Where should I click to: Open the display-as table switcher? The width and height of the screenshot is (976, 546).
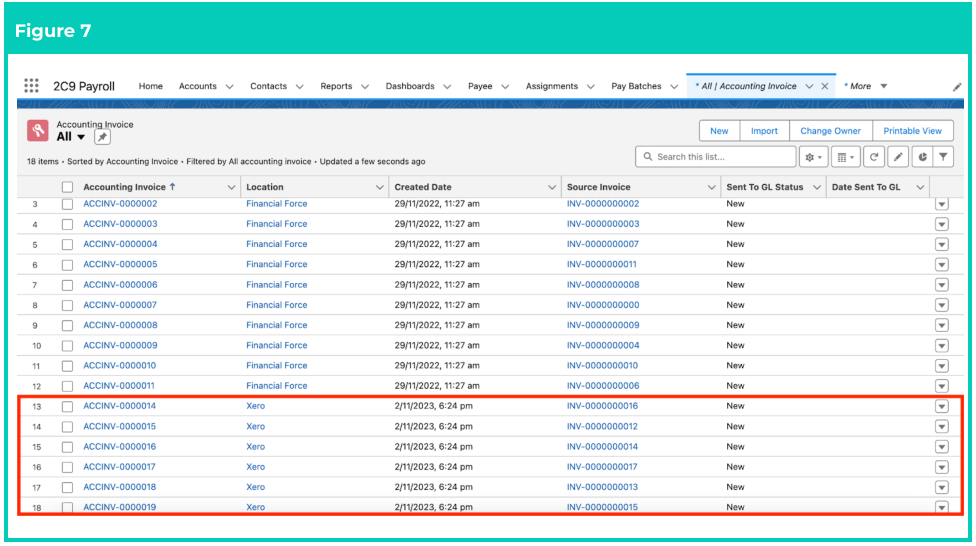coord(845,157)
